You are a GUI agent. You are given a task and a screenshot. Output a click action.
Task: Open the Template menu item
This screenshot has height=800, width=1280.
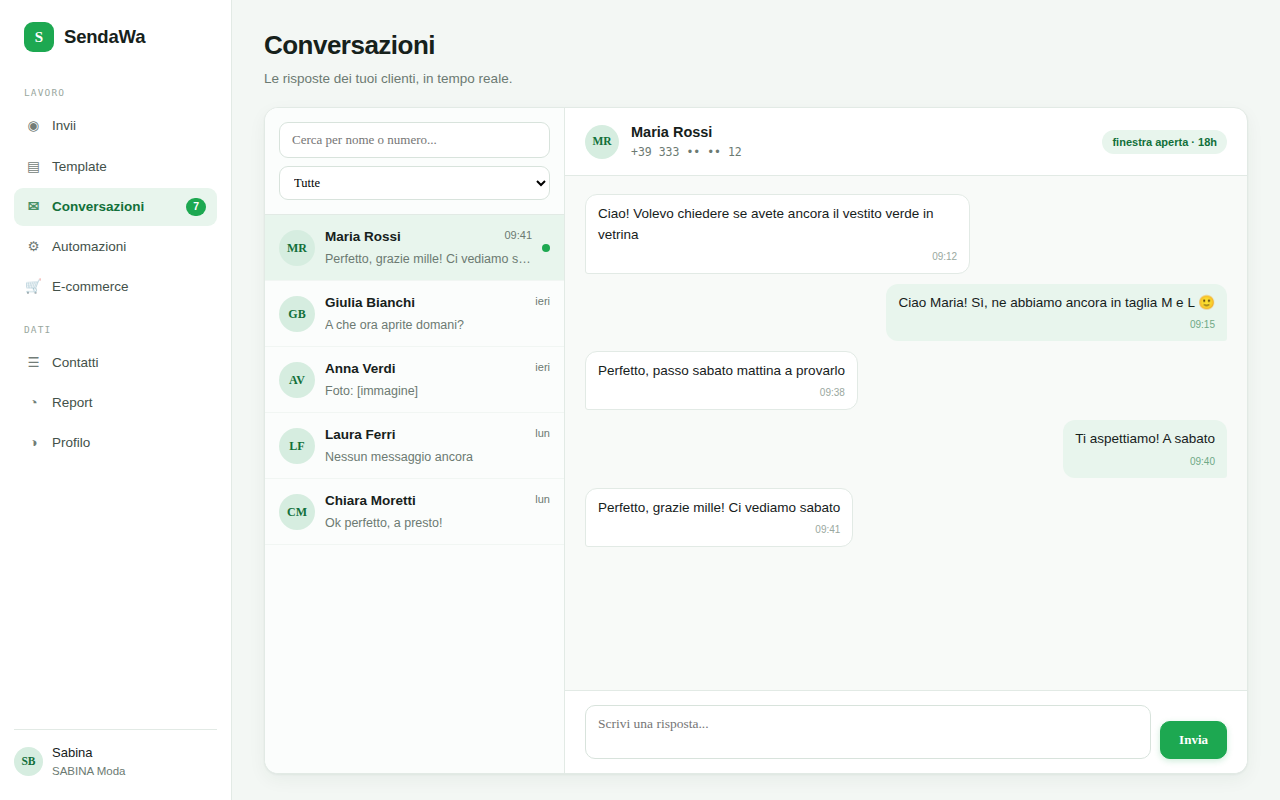(115, 167)
